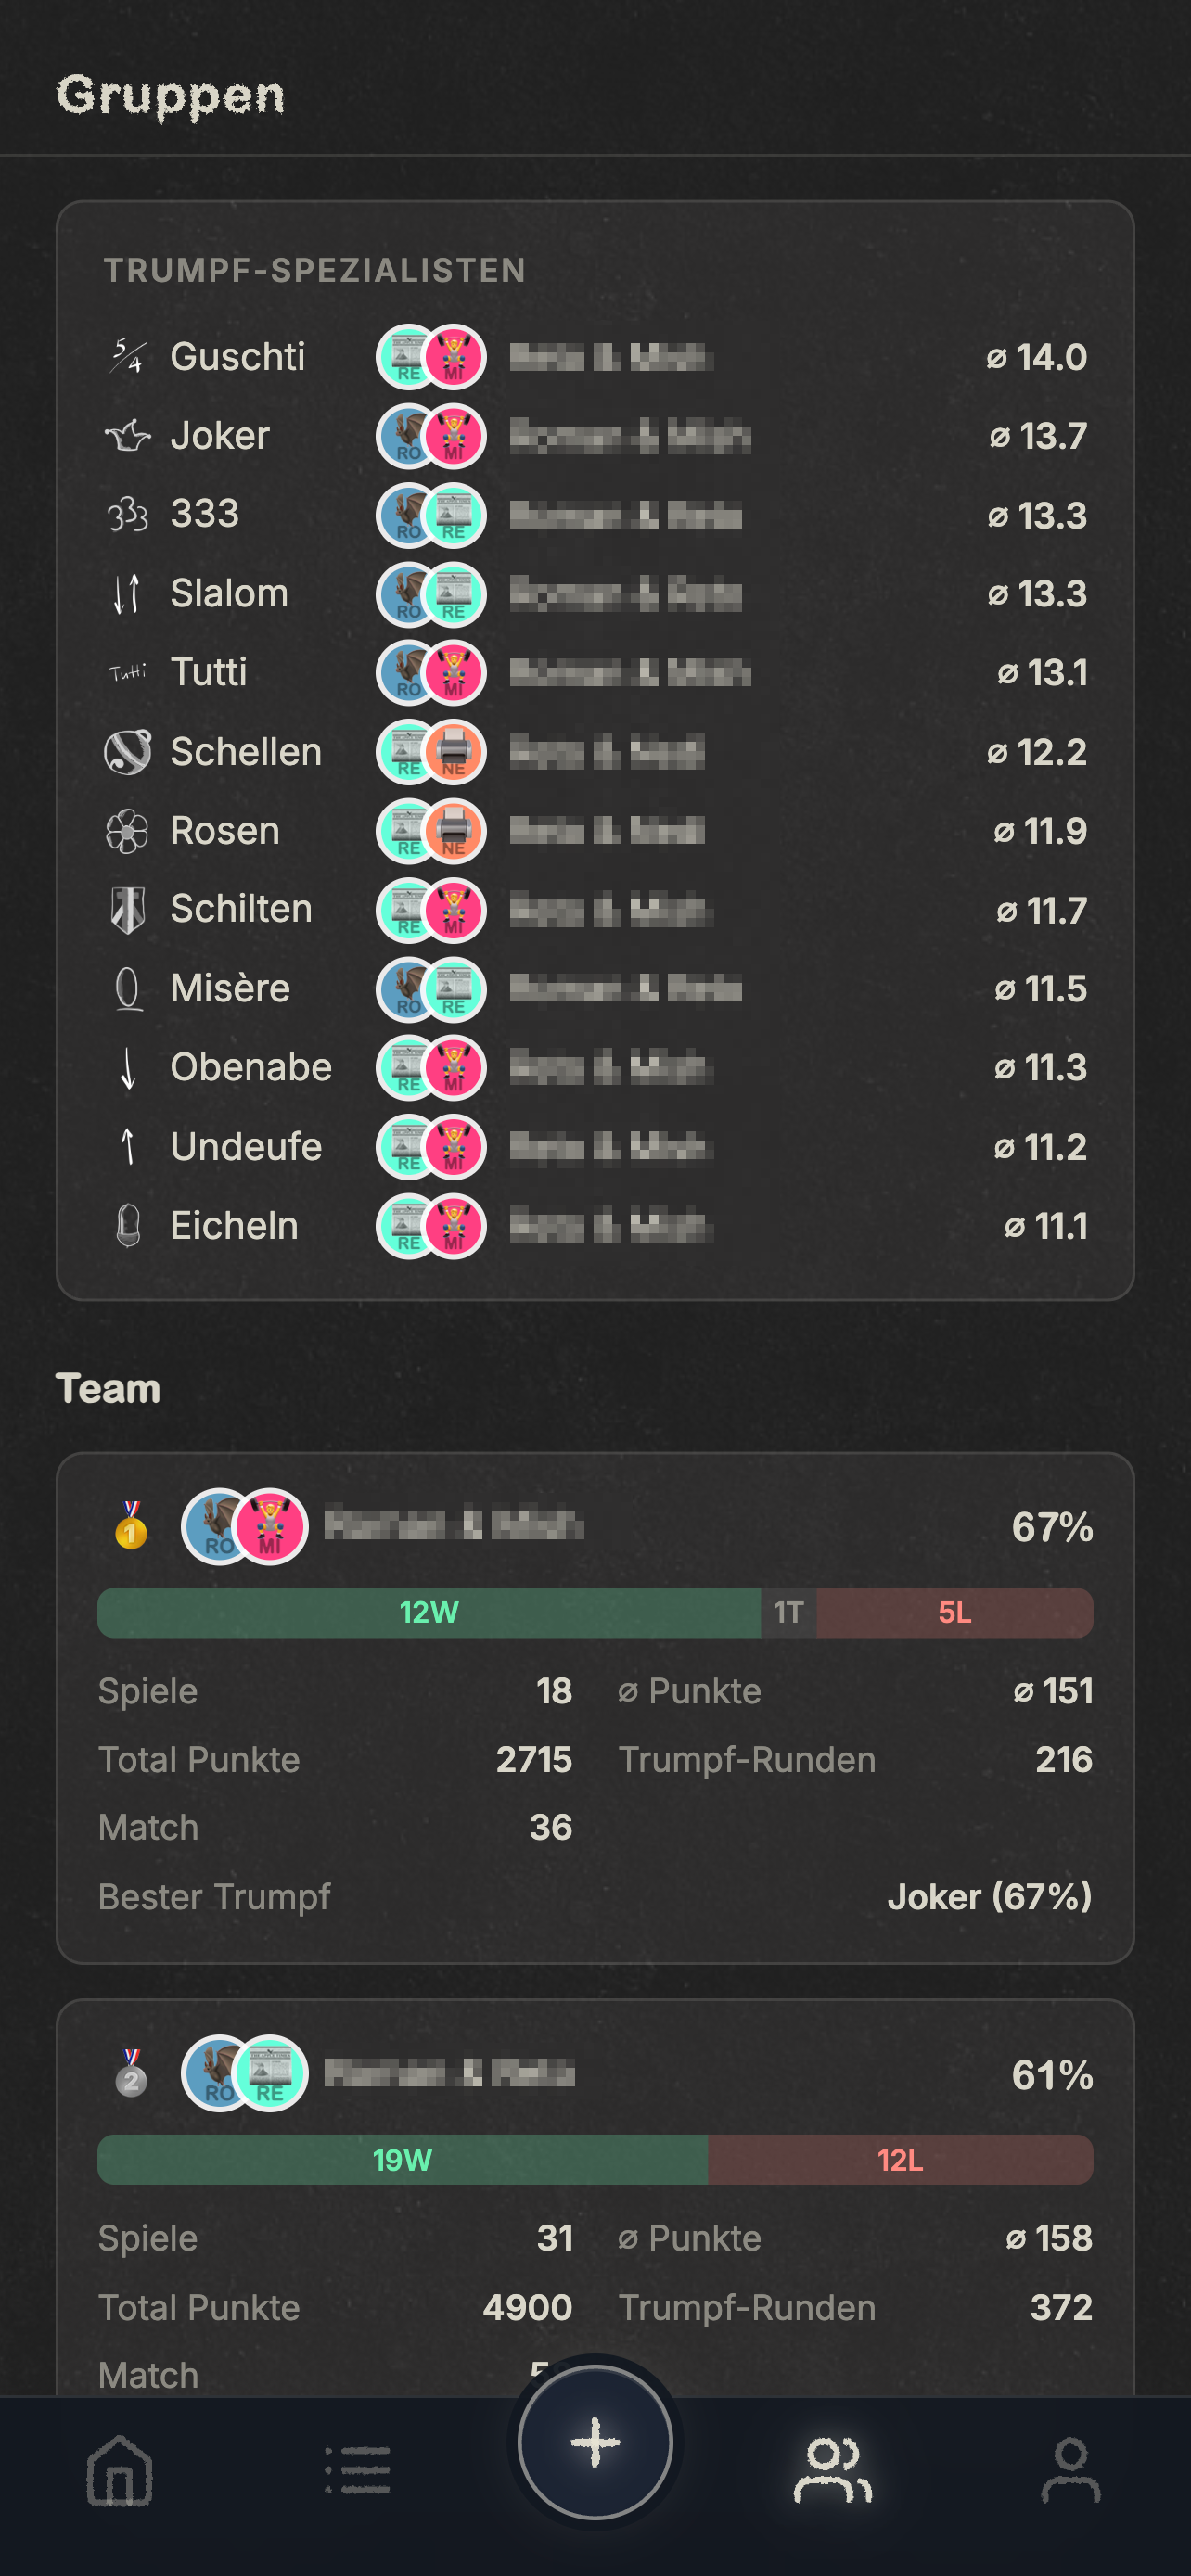Tap the Rosen flower icon

(x=128, y=831)
